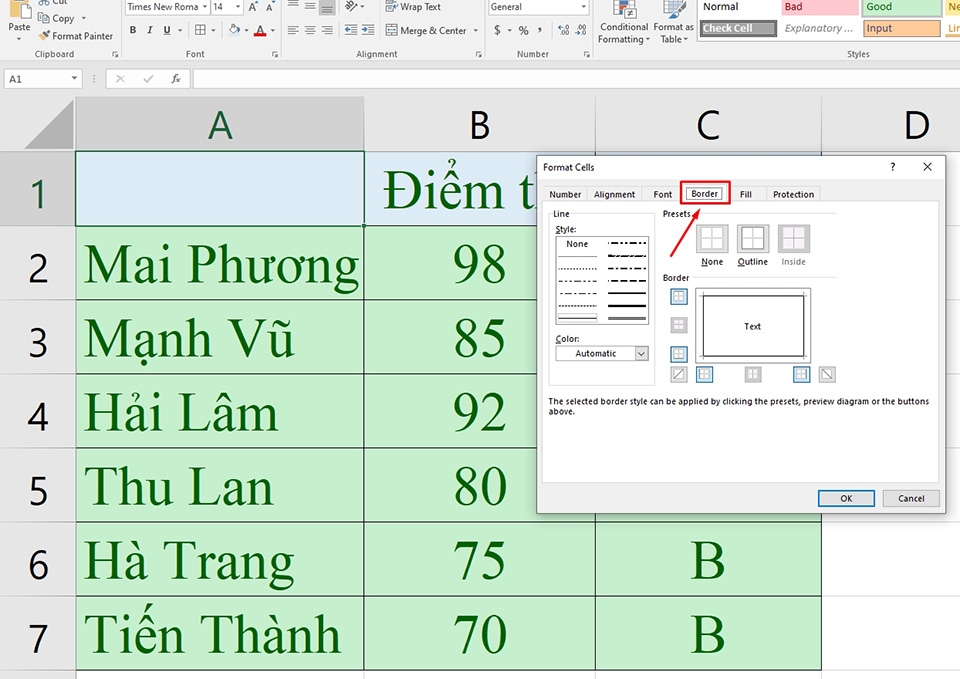Image resolution: width=960 pixels, height=679 pixels.
Task: Click the Insert Function fx icon
Action: 176,78
